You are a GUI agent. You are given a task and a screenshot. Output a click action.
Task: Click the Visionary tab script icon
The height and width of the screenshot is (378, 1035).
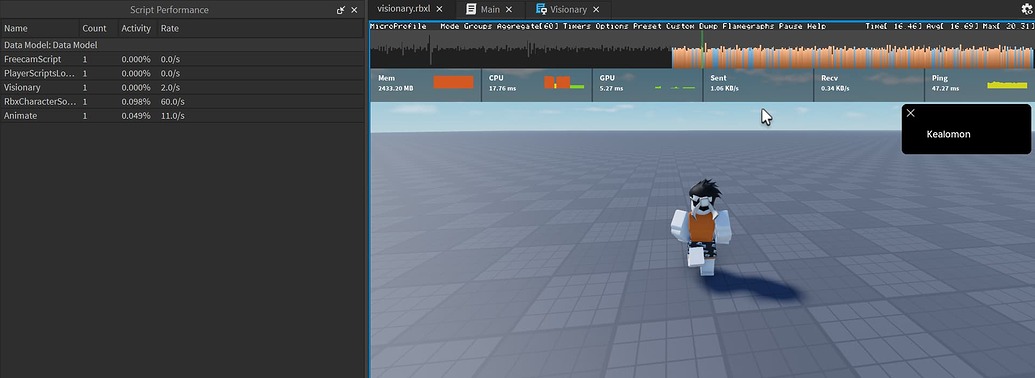[541, 9]
